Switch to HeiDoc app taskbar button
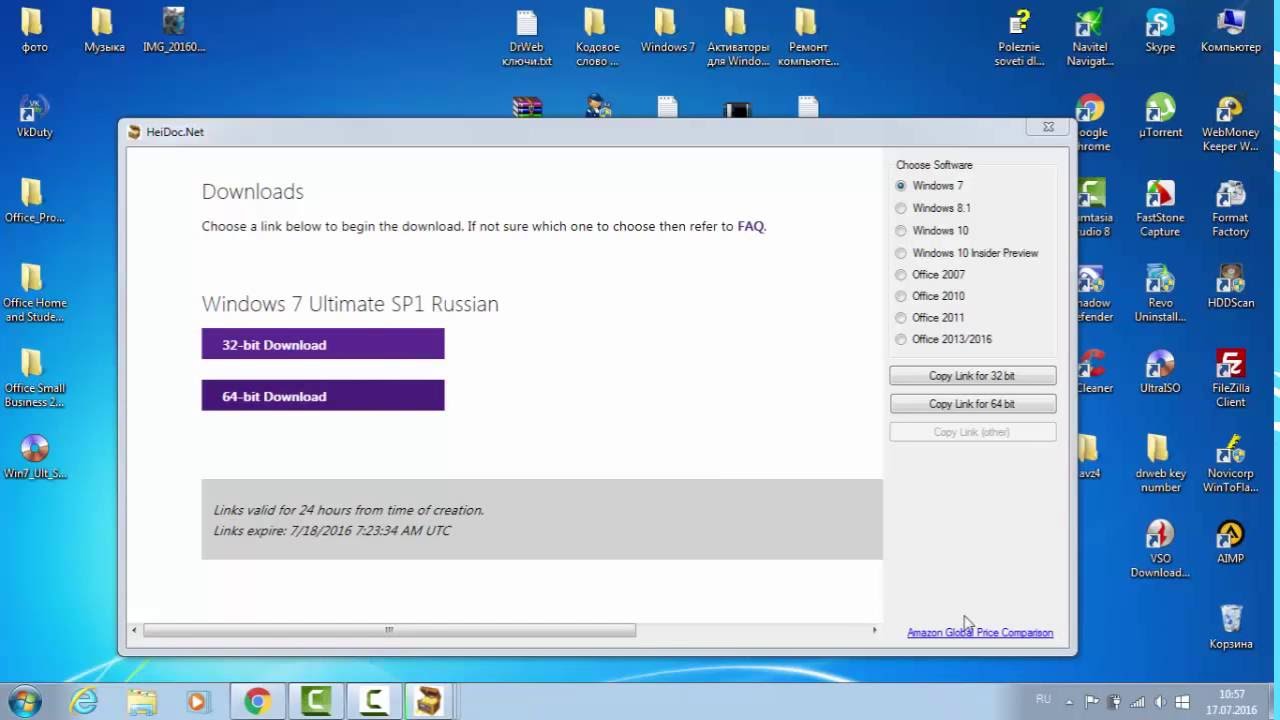The height and width of the screenshot is (720, 1280). 429,702
